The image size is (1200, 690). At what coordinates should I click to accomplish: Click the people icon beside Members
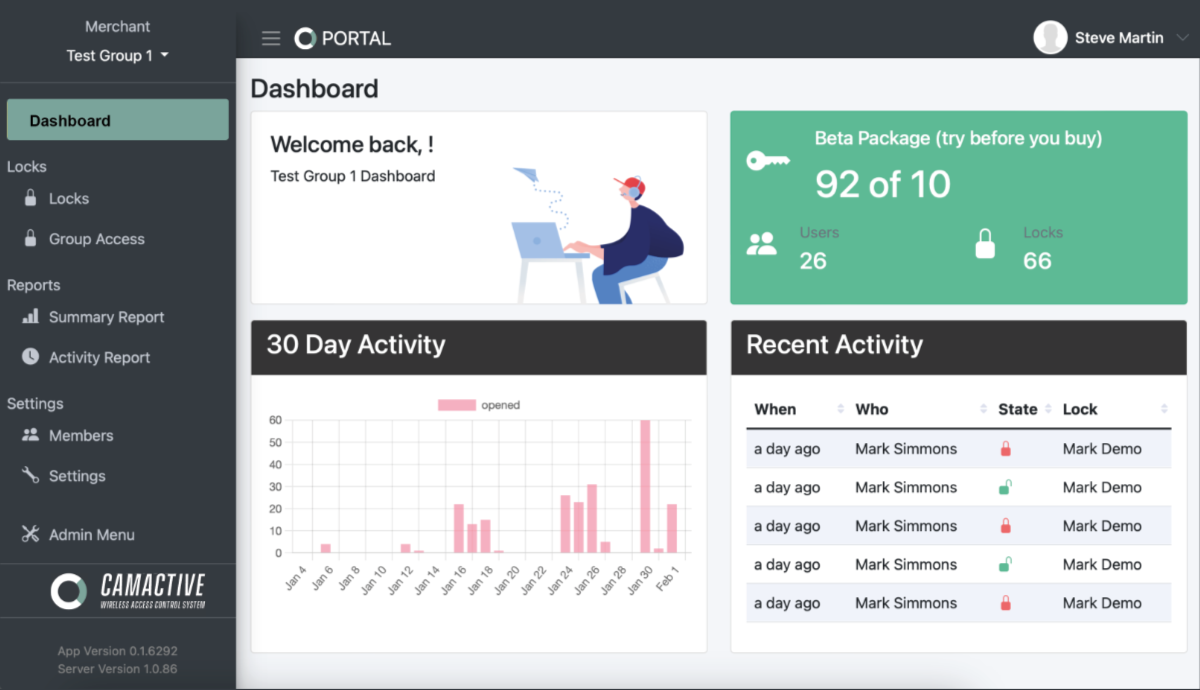point(30,435)
